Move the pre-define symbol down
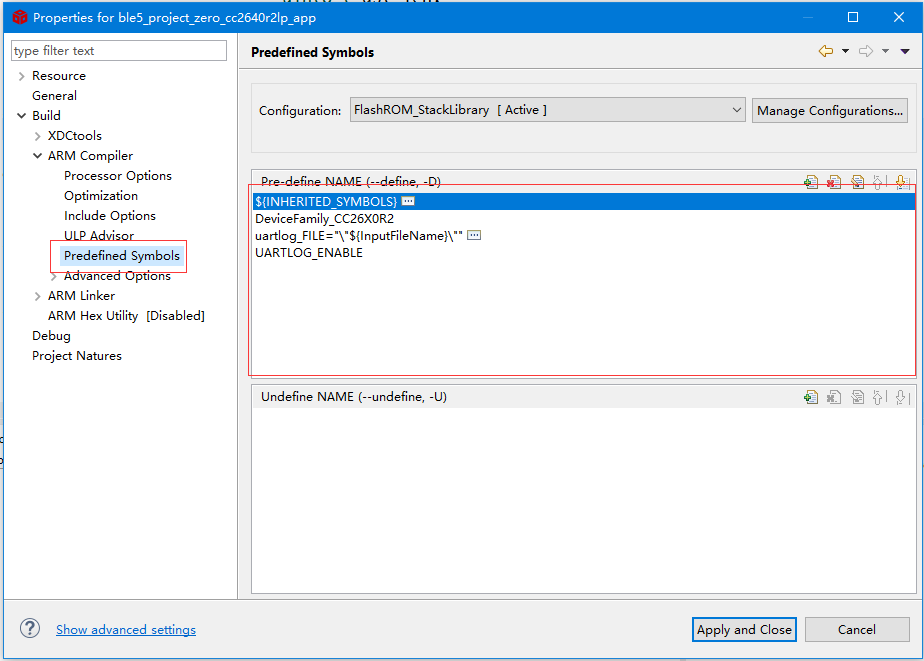924x661 pixels. (902, 182)
